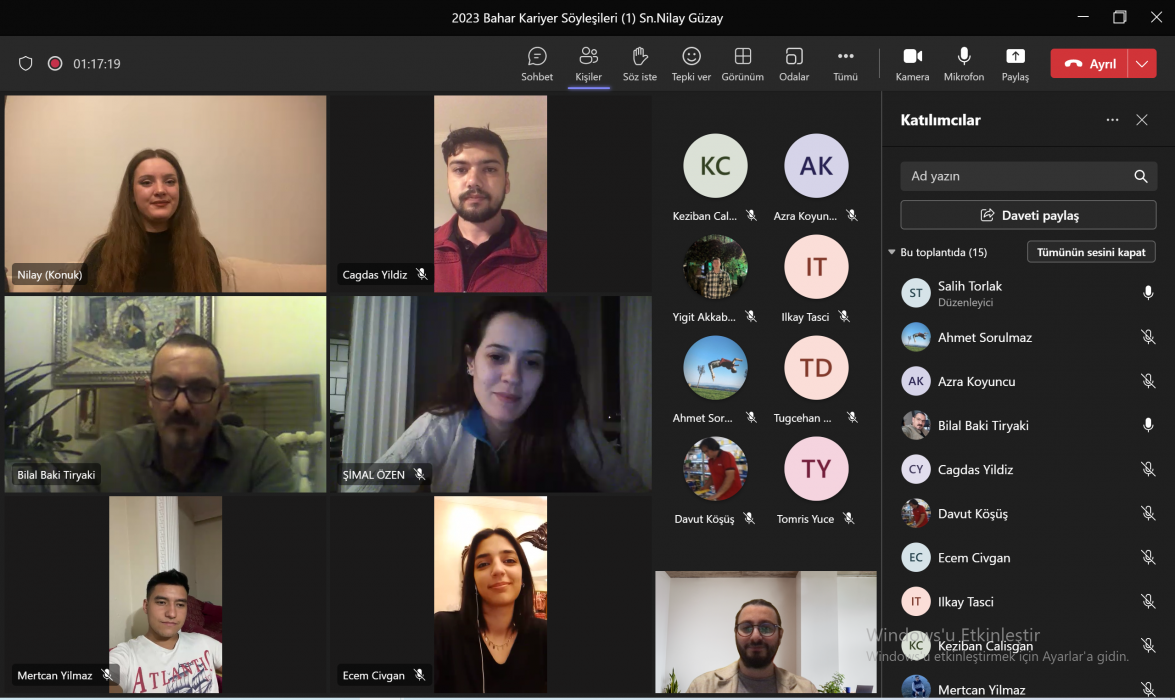Open the Görünüm view options
1175x700 pixels.
click(742, 63)
